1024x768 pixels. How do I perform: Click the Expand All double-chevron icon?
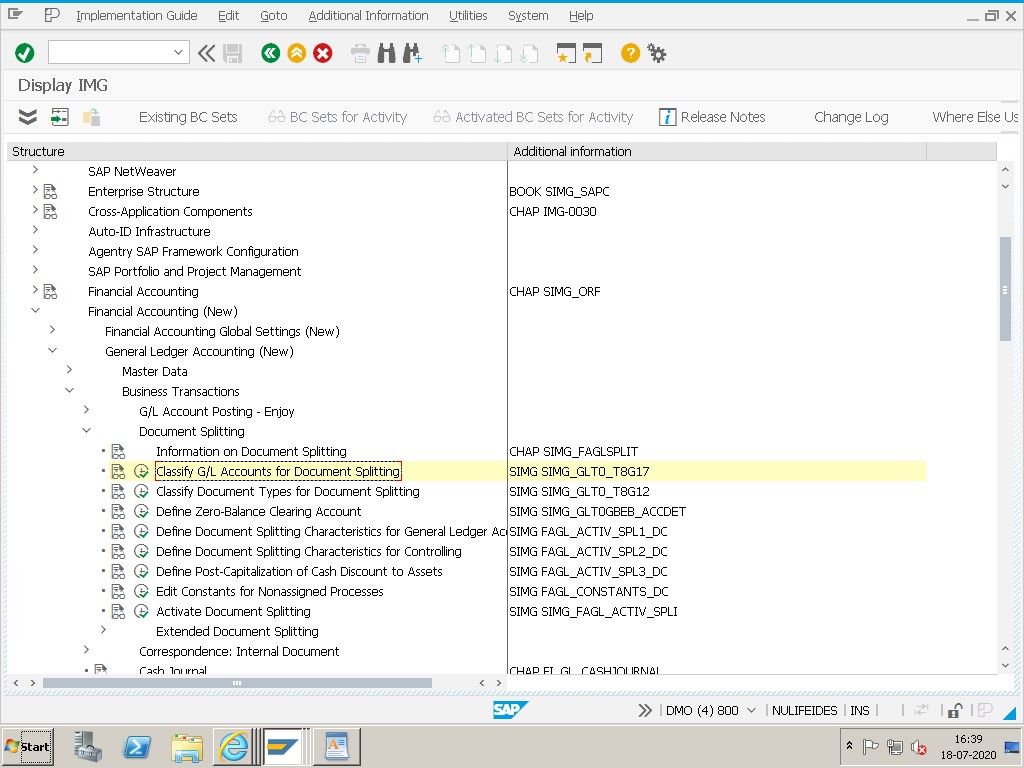(27, 117)
